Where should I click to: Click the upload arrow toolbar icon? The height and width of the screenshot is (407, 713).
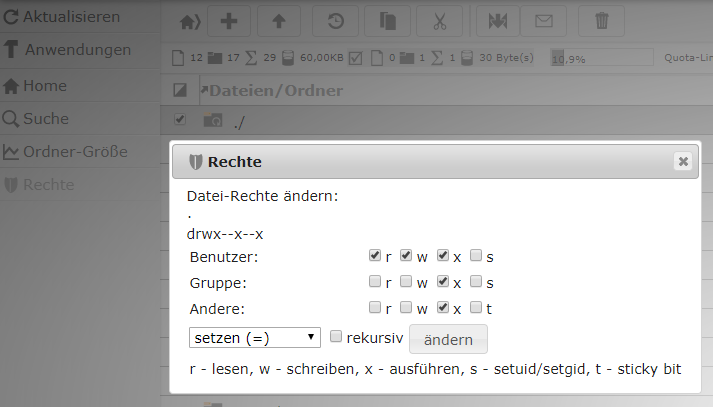[x=279, y=20]
